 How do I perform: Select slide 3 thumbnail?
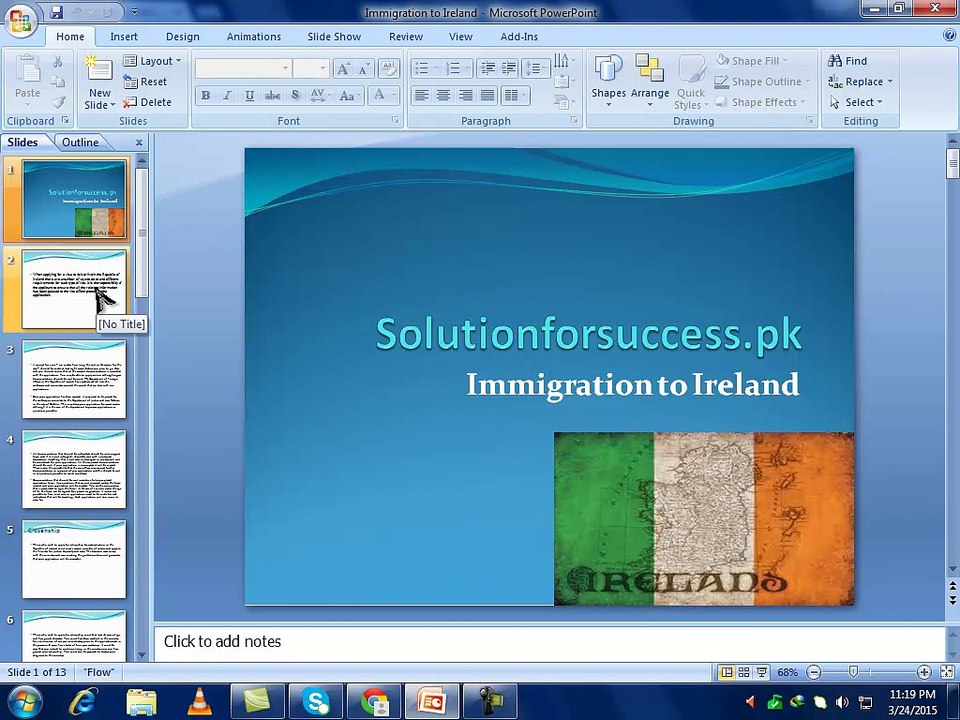74,380
